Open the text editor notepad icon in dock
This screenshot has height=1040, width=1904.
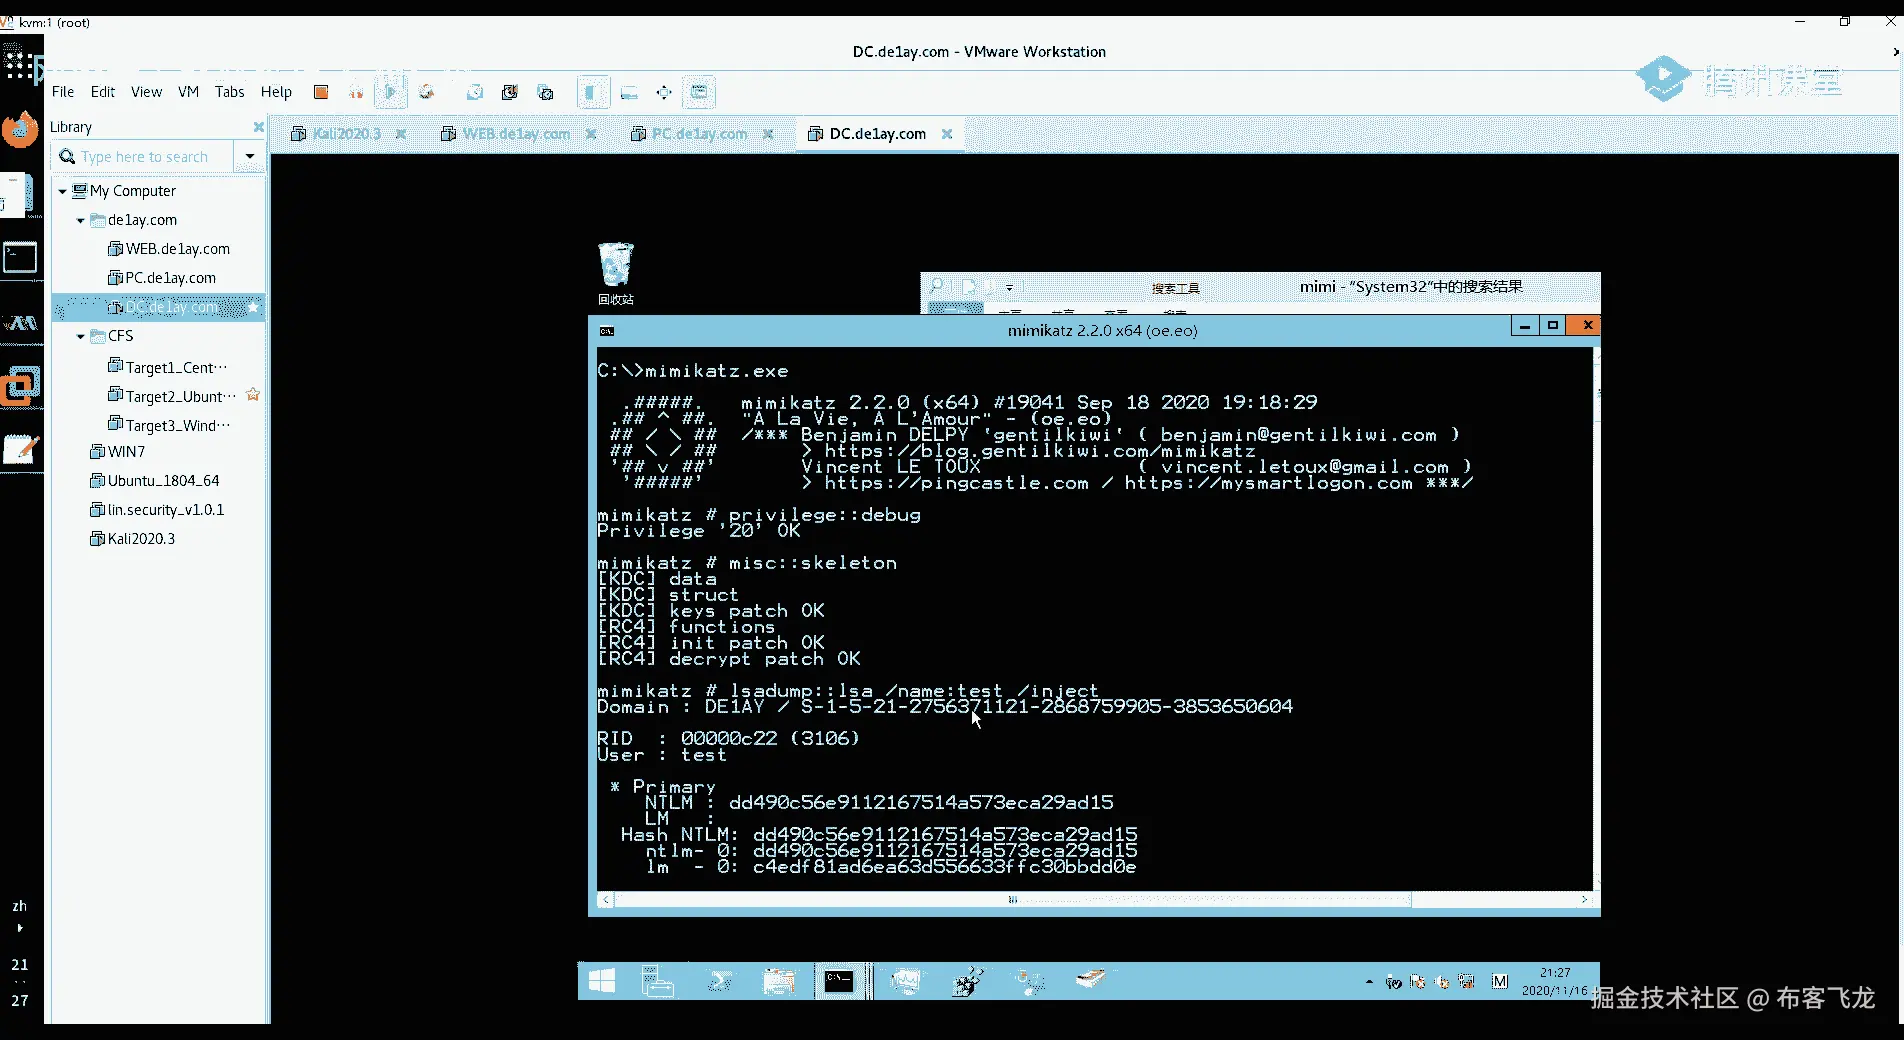point(21,449)
